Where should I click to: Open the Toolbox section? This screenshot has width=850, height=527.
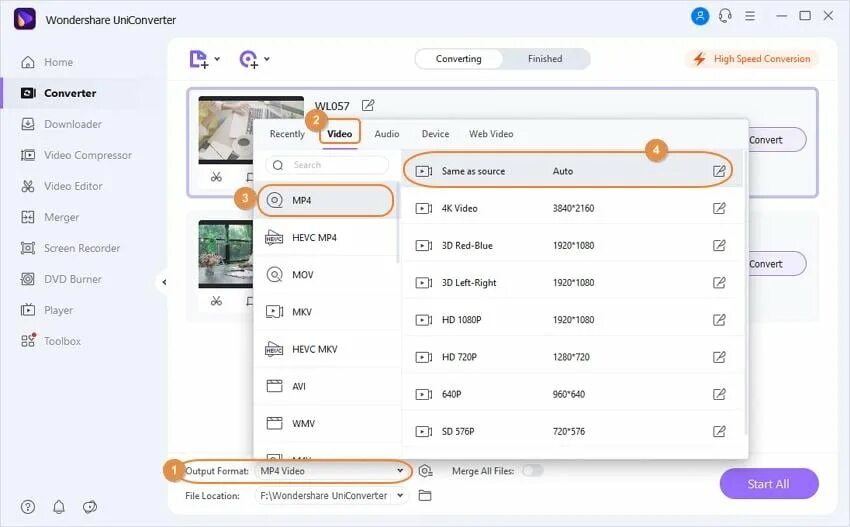[x=51, y=341]
